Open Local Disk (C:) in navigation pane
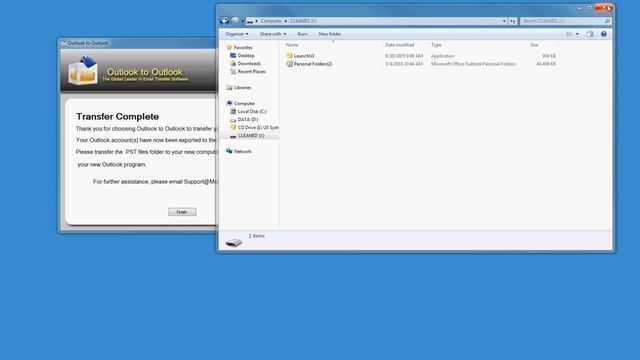 pos(252,111)
